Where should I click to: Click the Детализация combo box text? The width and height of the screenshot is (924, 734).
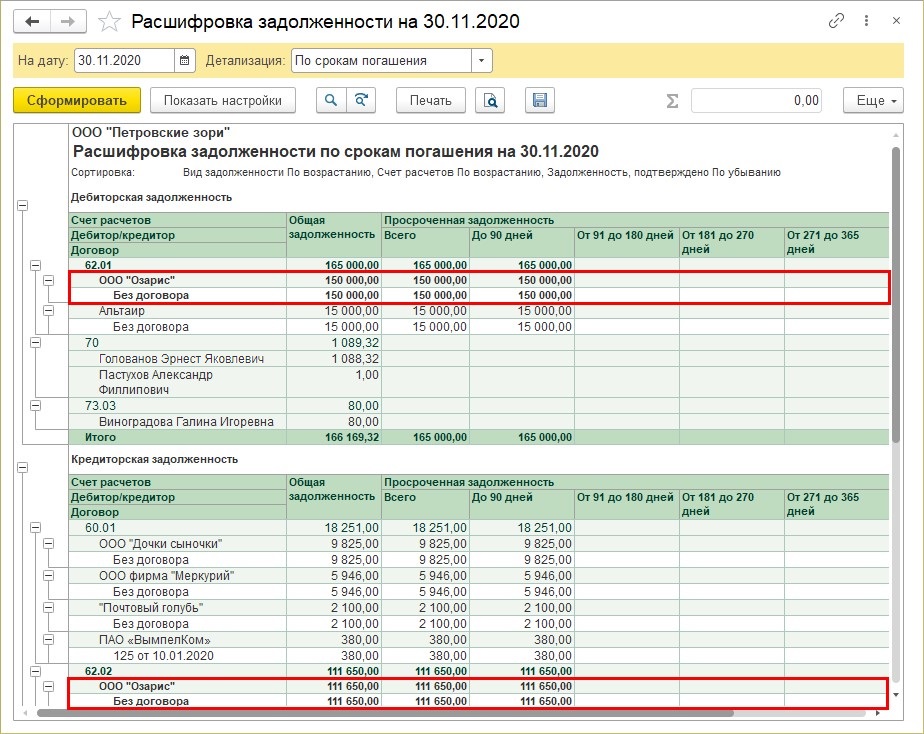[381, 61]
